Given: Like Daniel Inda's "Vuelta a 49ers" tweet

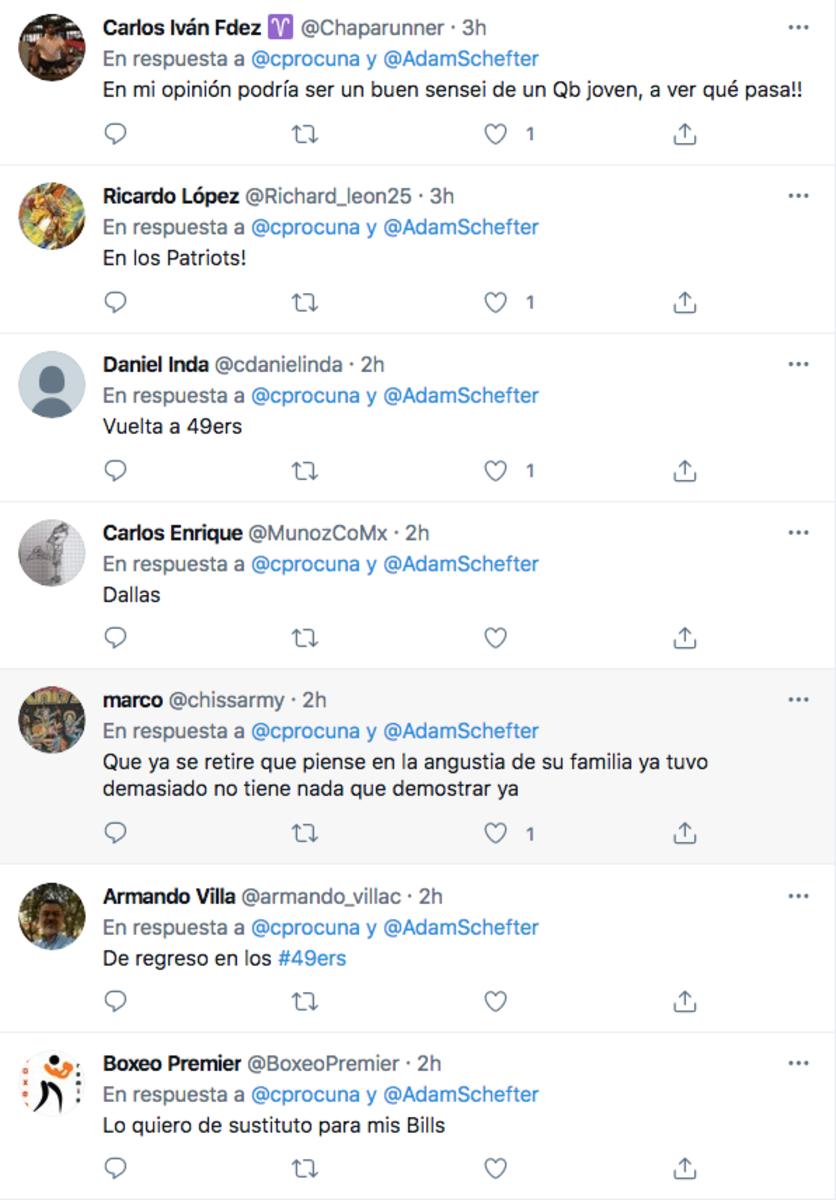Looking at the screenshot, I should (x=496, y=470).
